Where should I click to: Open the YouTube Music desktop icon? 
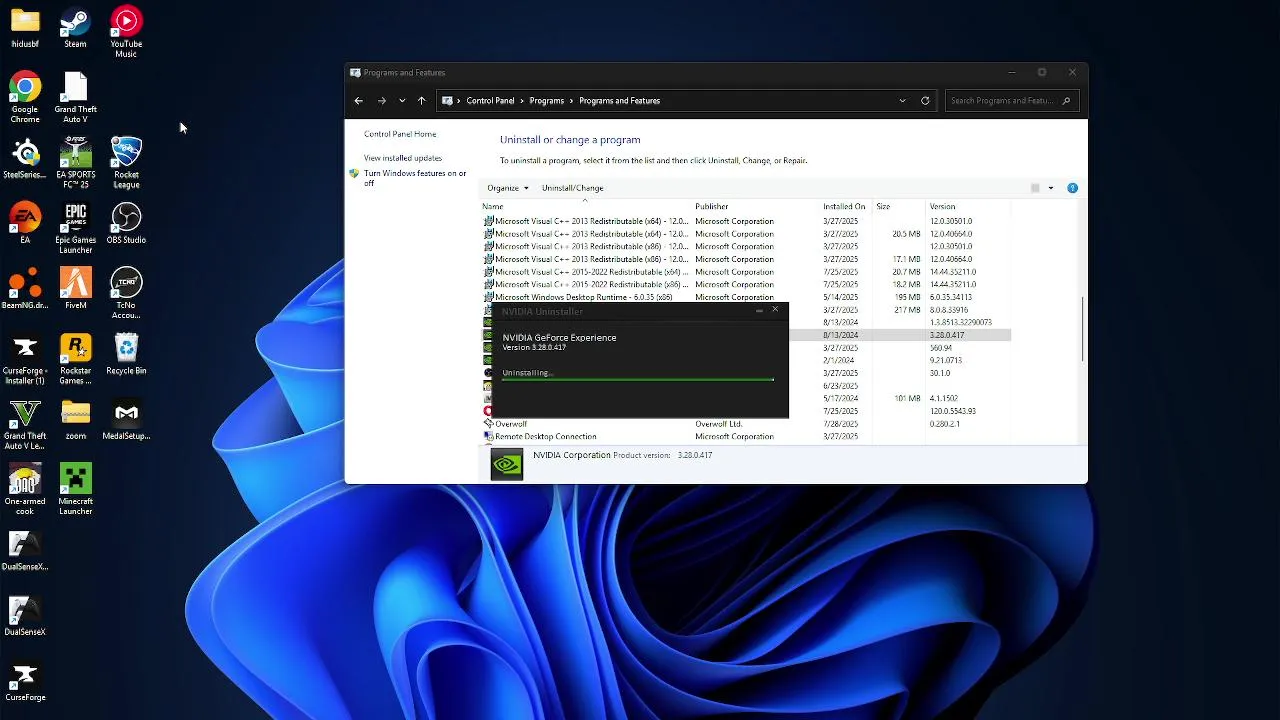coord(126,33)
